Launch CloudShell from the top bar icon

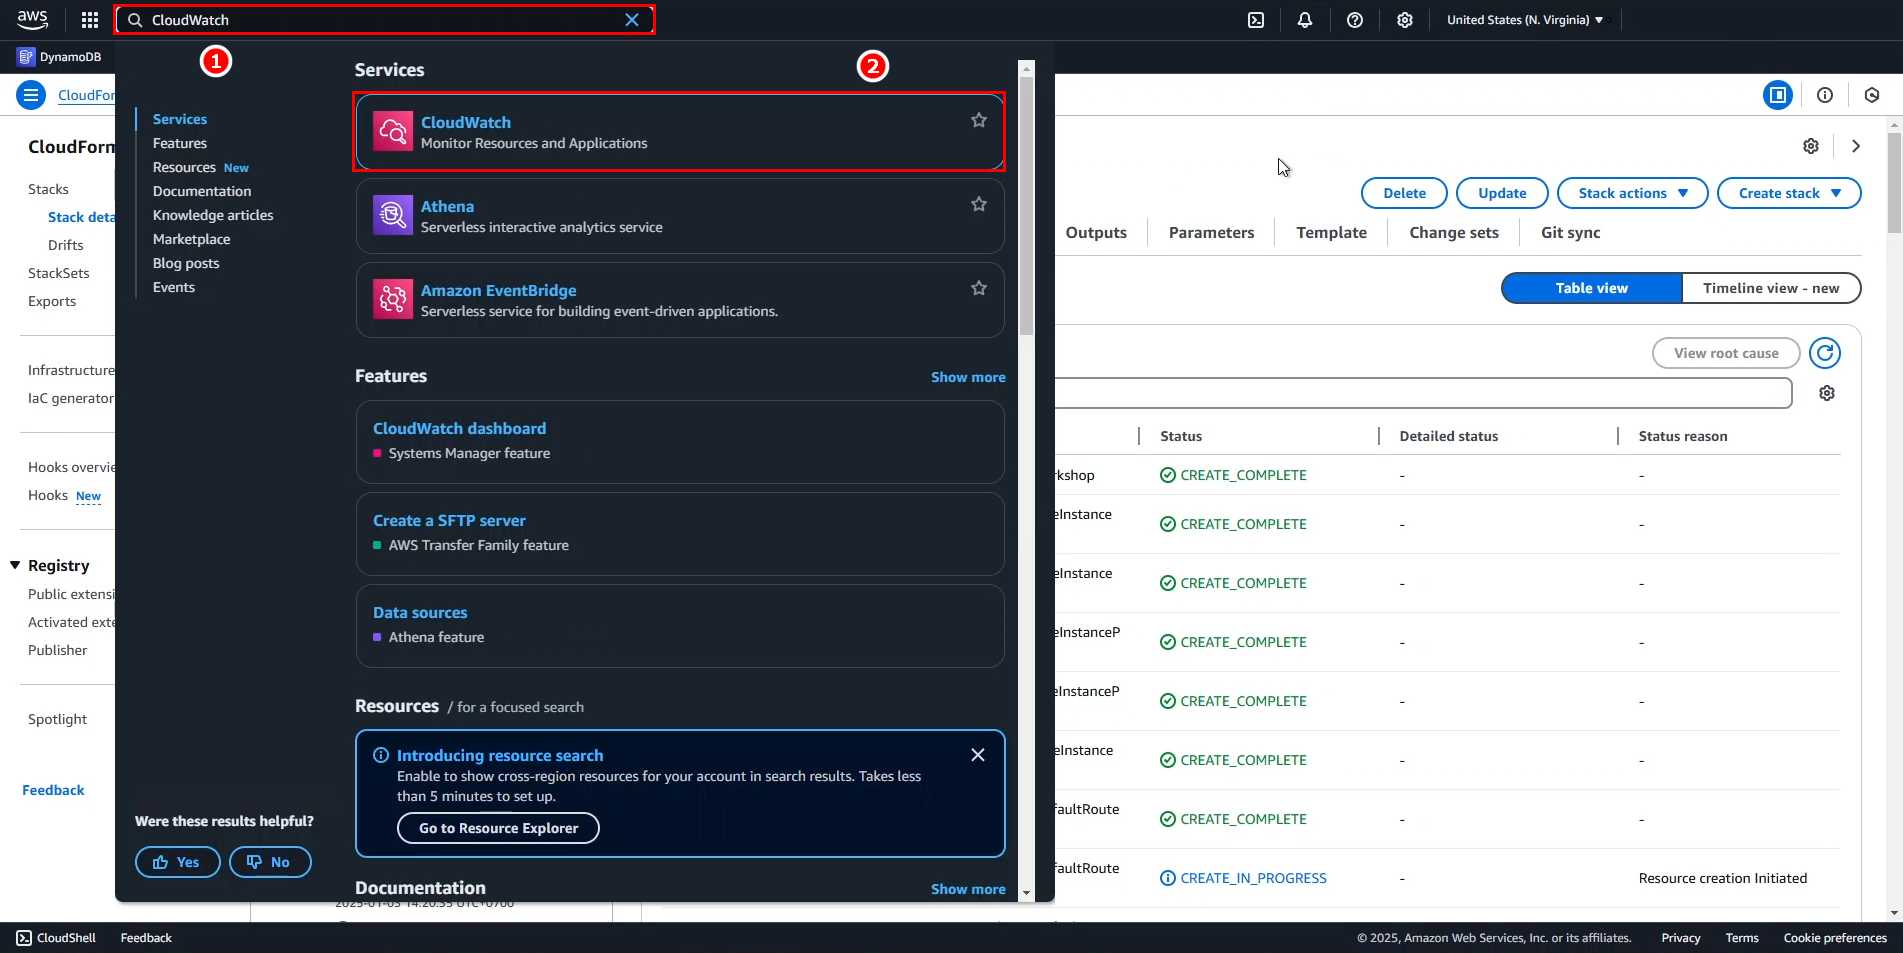1256,20
